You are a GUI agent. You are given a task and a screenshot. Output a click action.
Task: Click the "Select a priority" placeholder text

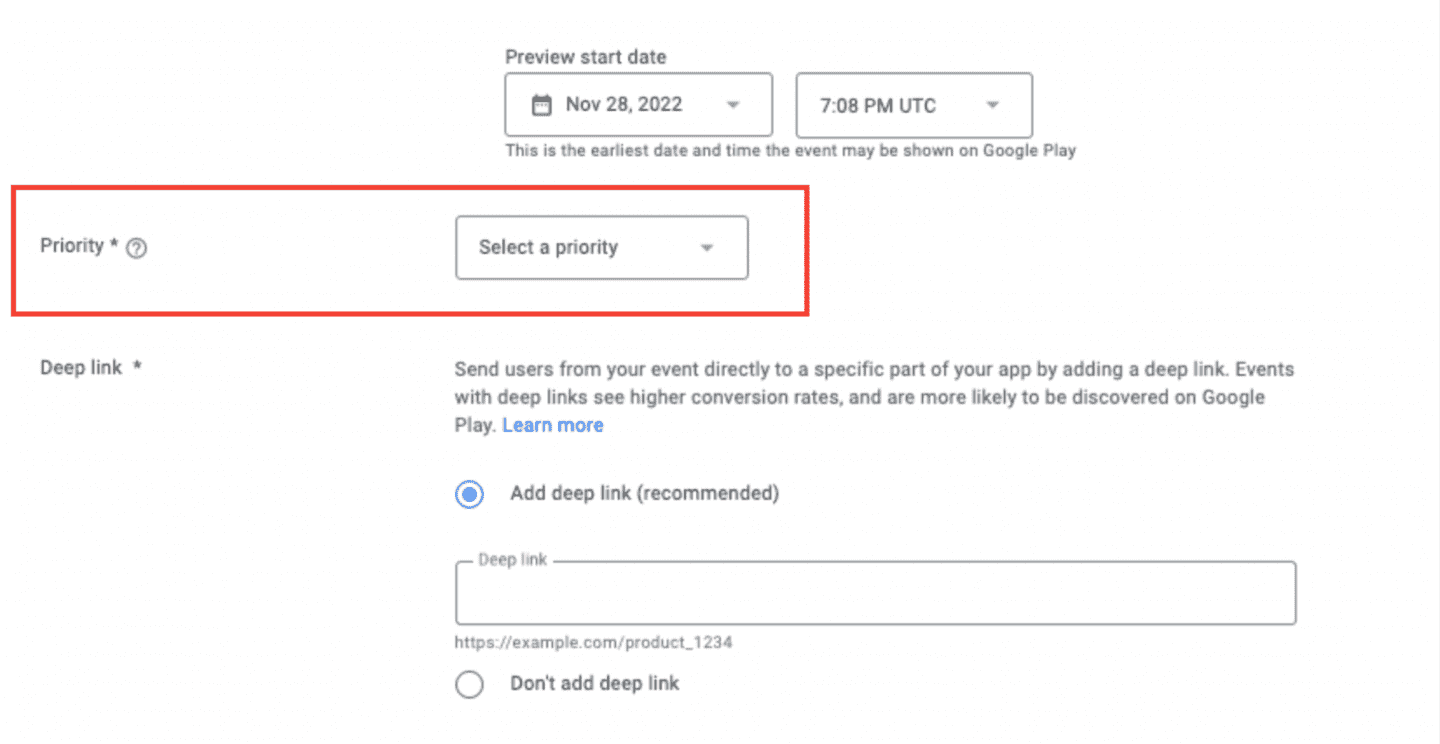click(548, 247)
